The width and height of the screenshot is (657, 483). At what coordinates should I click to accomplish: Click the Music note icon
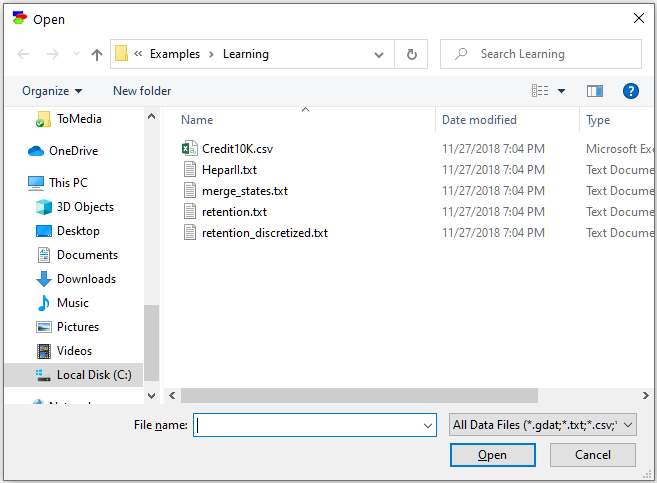point(44,303)
